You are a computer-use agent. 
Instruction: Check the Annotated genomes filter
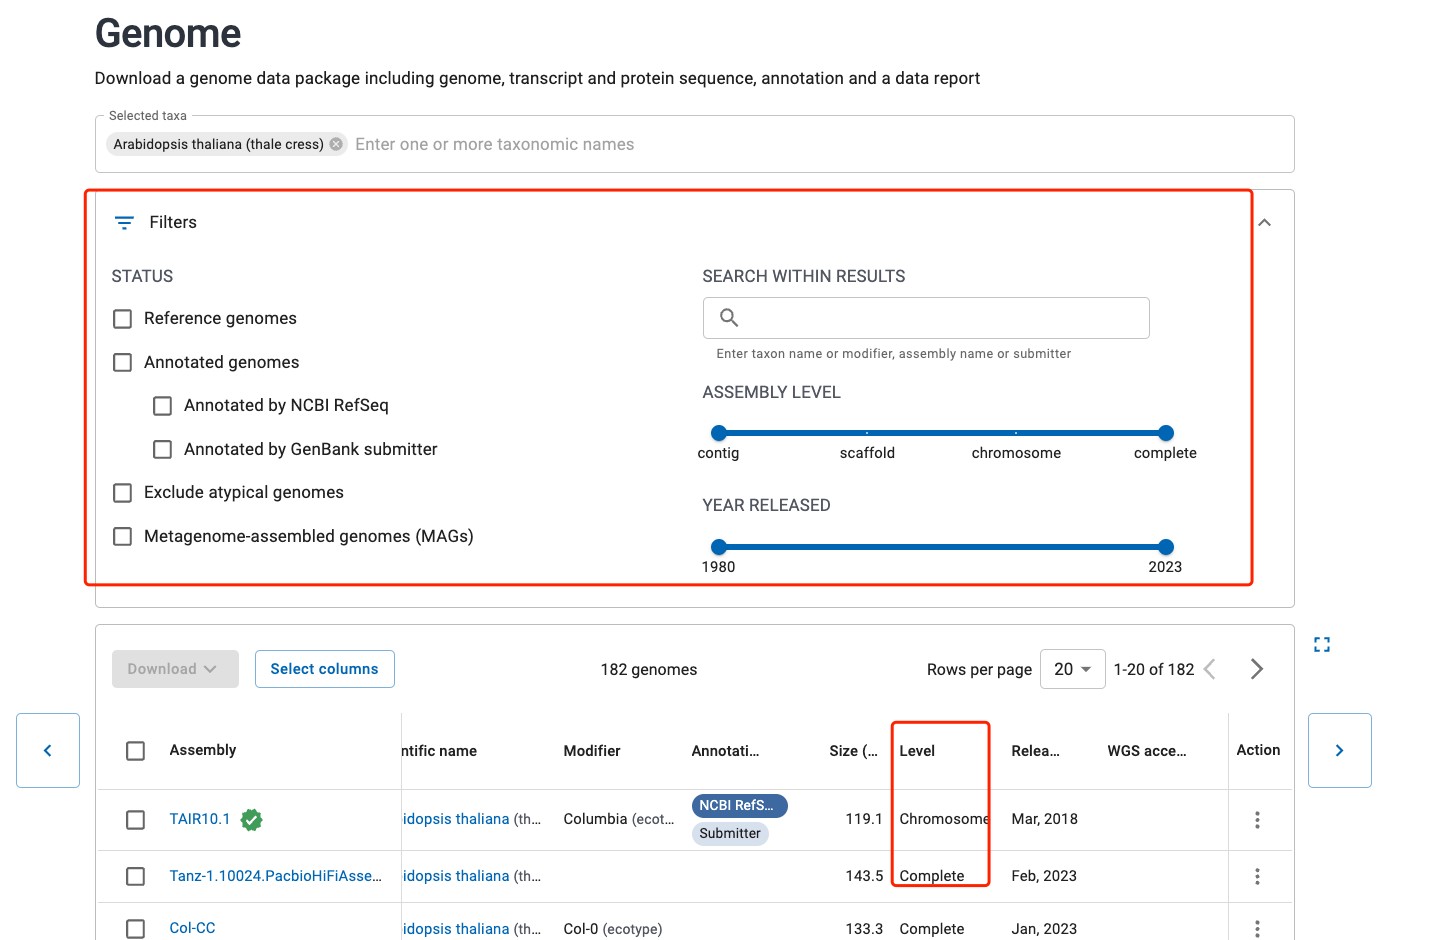coord(123,362)
